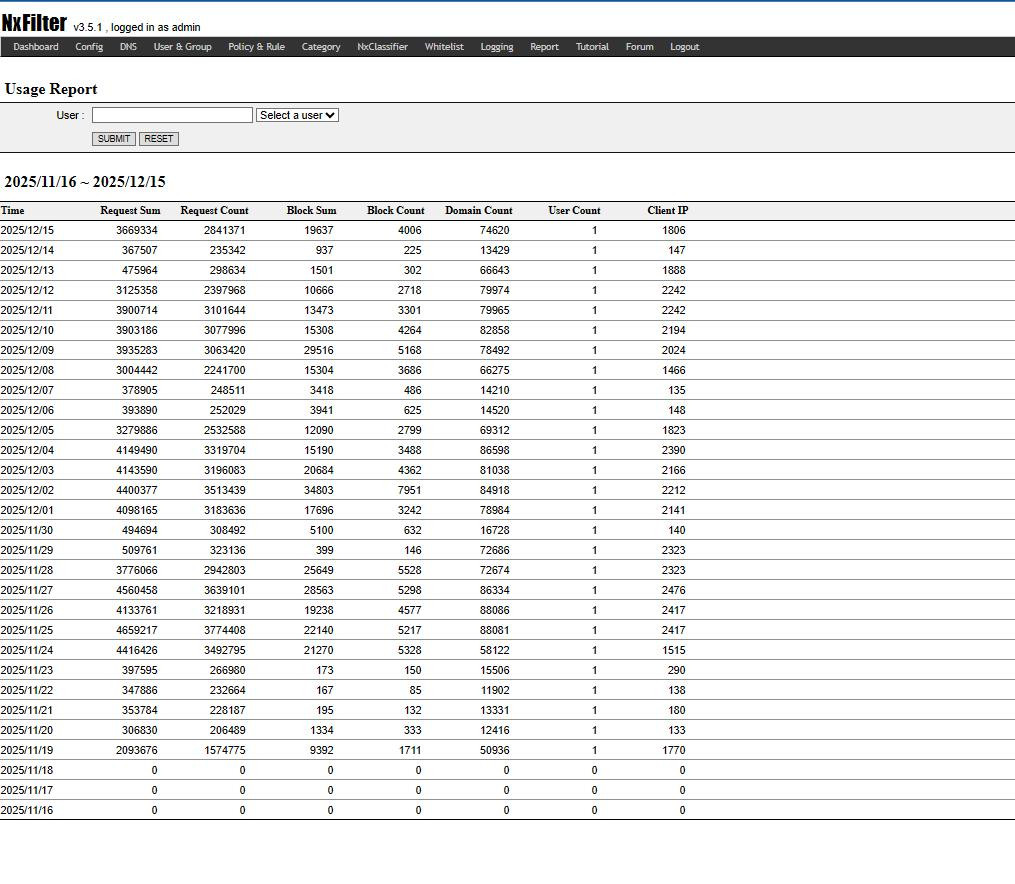Expand the 'Select a user' dropdown
The height and width of the screenshot is (884, 1015).
point(297,115)
